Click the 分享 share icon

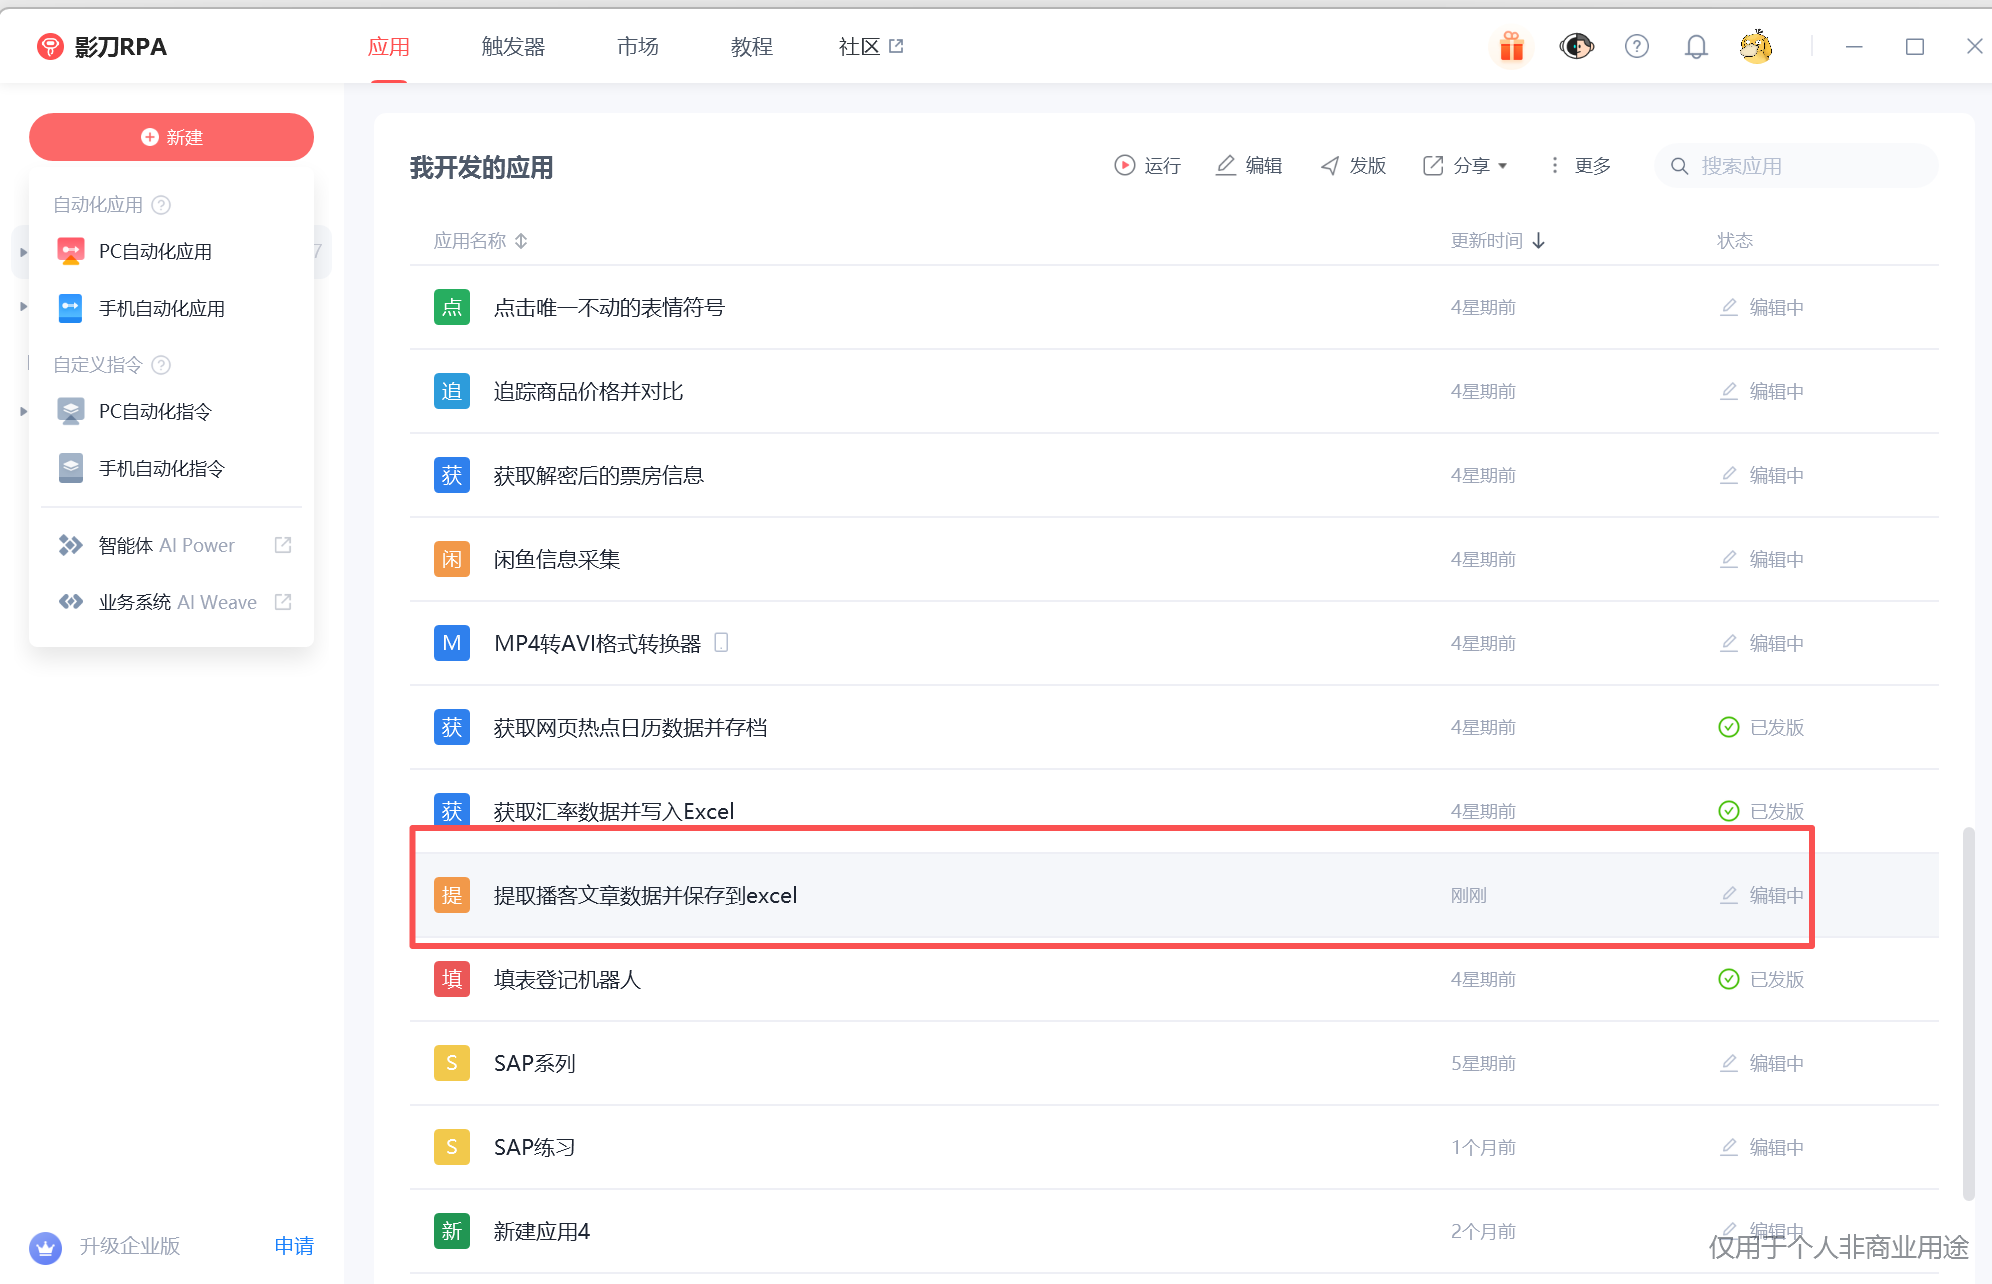[1434, 165]
